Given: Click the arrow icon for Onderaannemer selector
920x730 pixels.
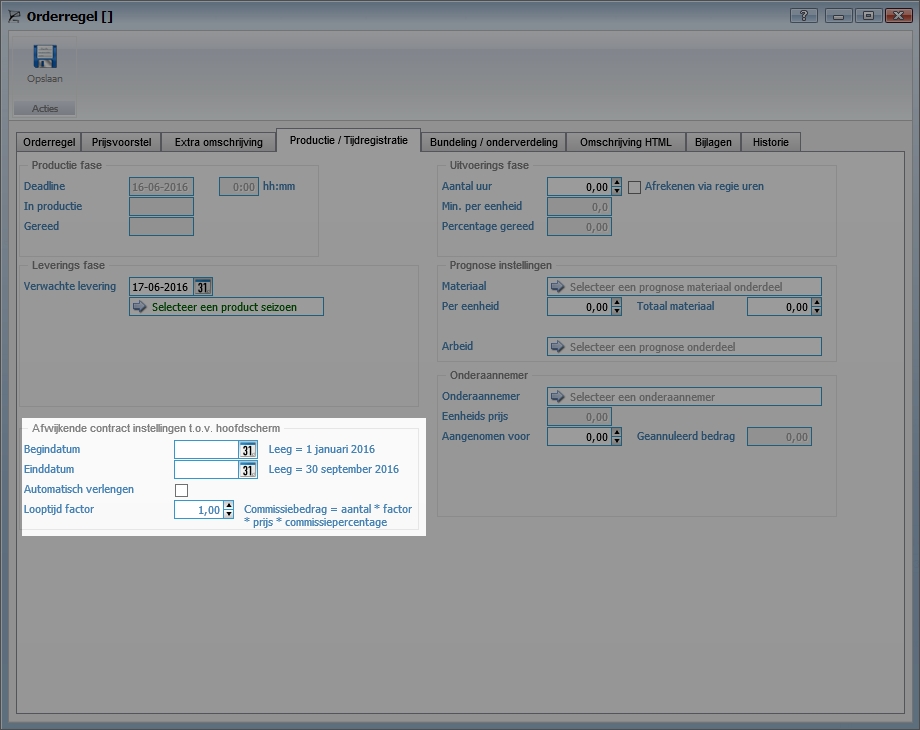Looking at the screenshot, I should click(558, 397).
